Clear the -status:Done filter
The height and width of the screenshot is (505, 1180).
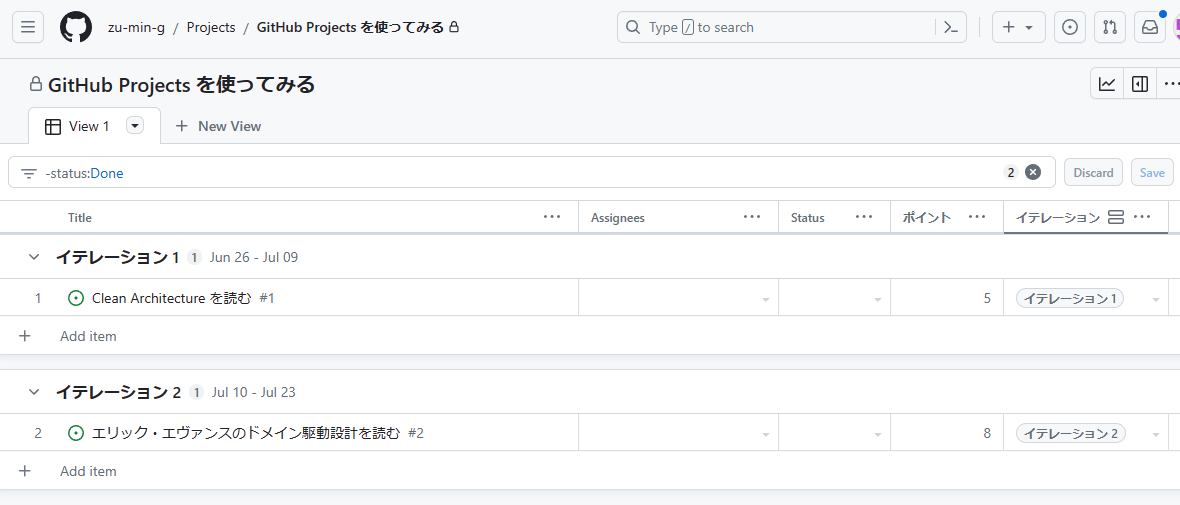tap(1033, 172)
